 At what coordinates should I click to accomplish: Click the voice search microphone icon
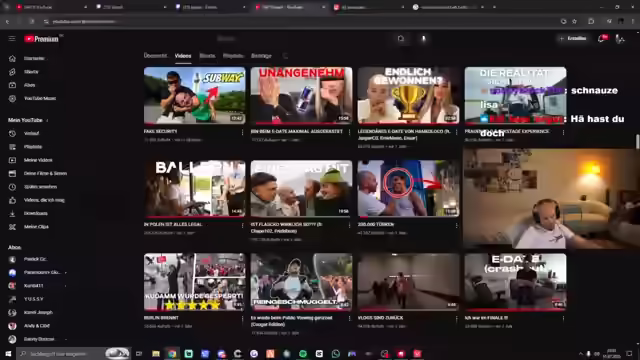pyautogui.click(x=423, y=38)
